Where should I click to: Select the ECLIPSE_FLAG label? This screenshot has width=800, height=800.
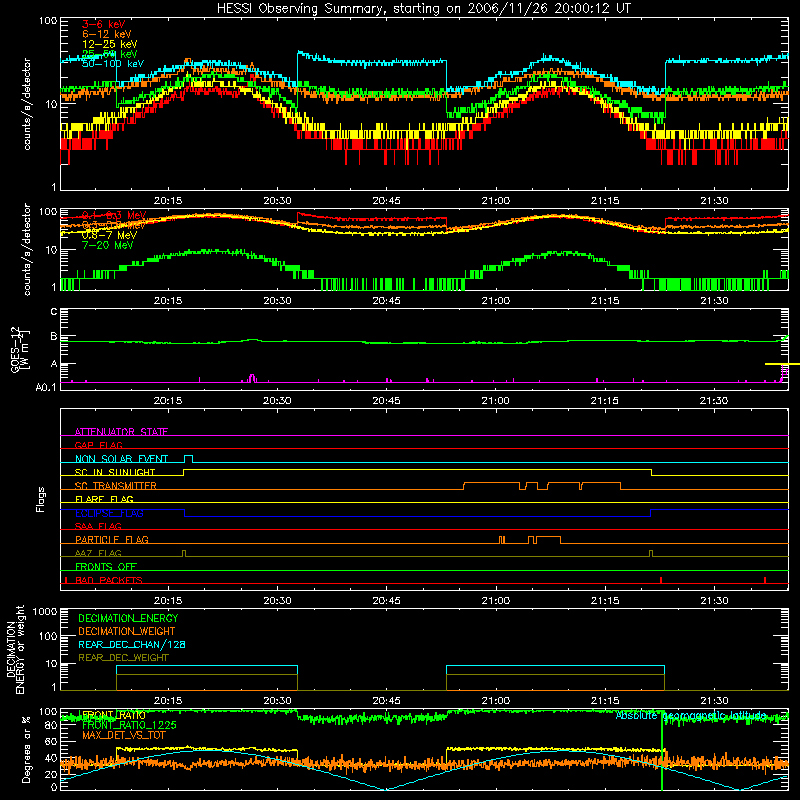coord(109,513)
